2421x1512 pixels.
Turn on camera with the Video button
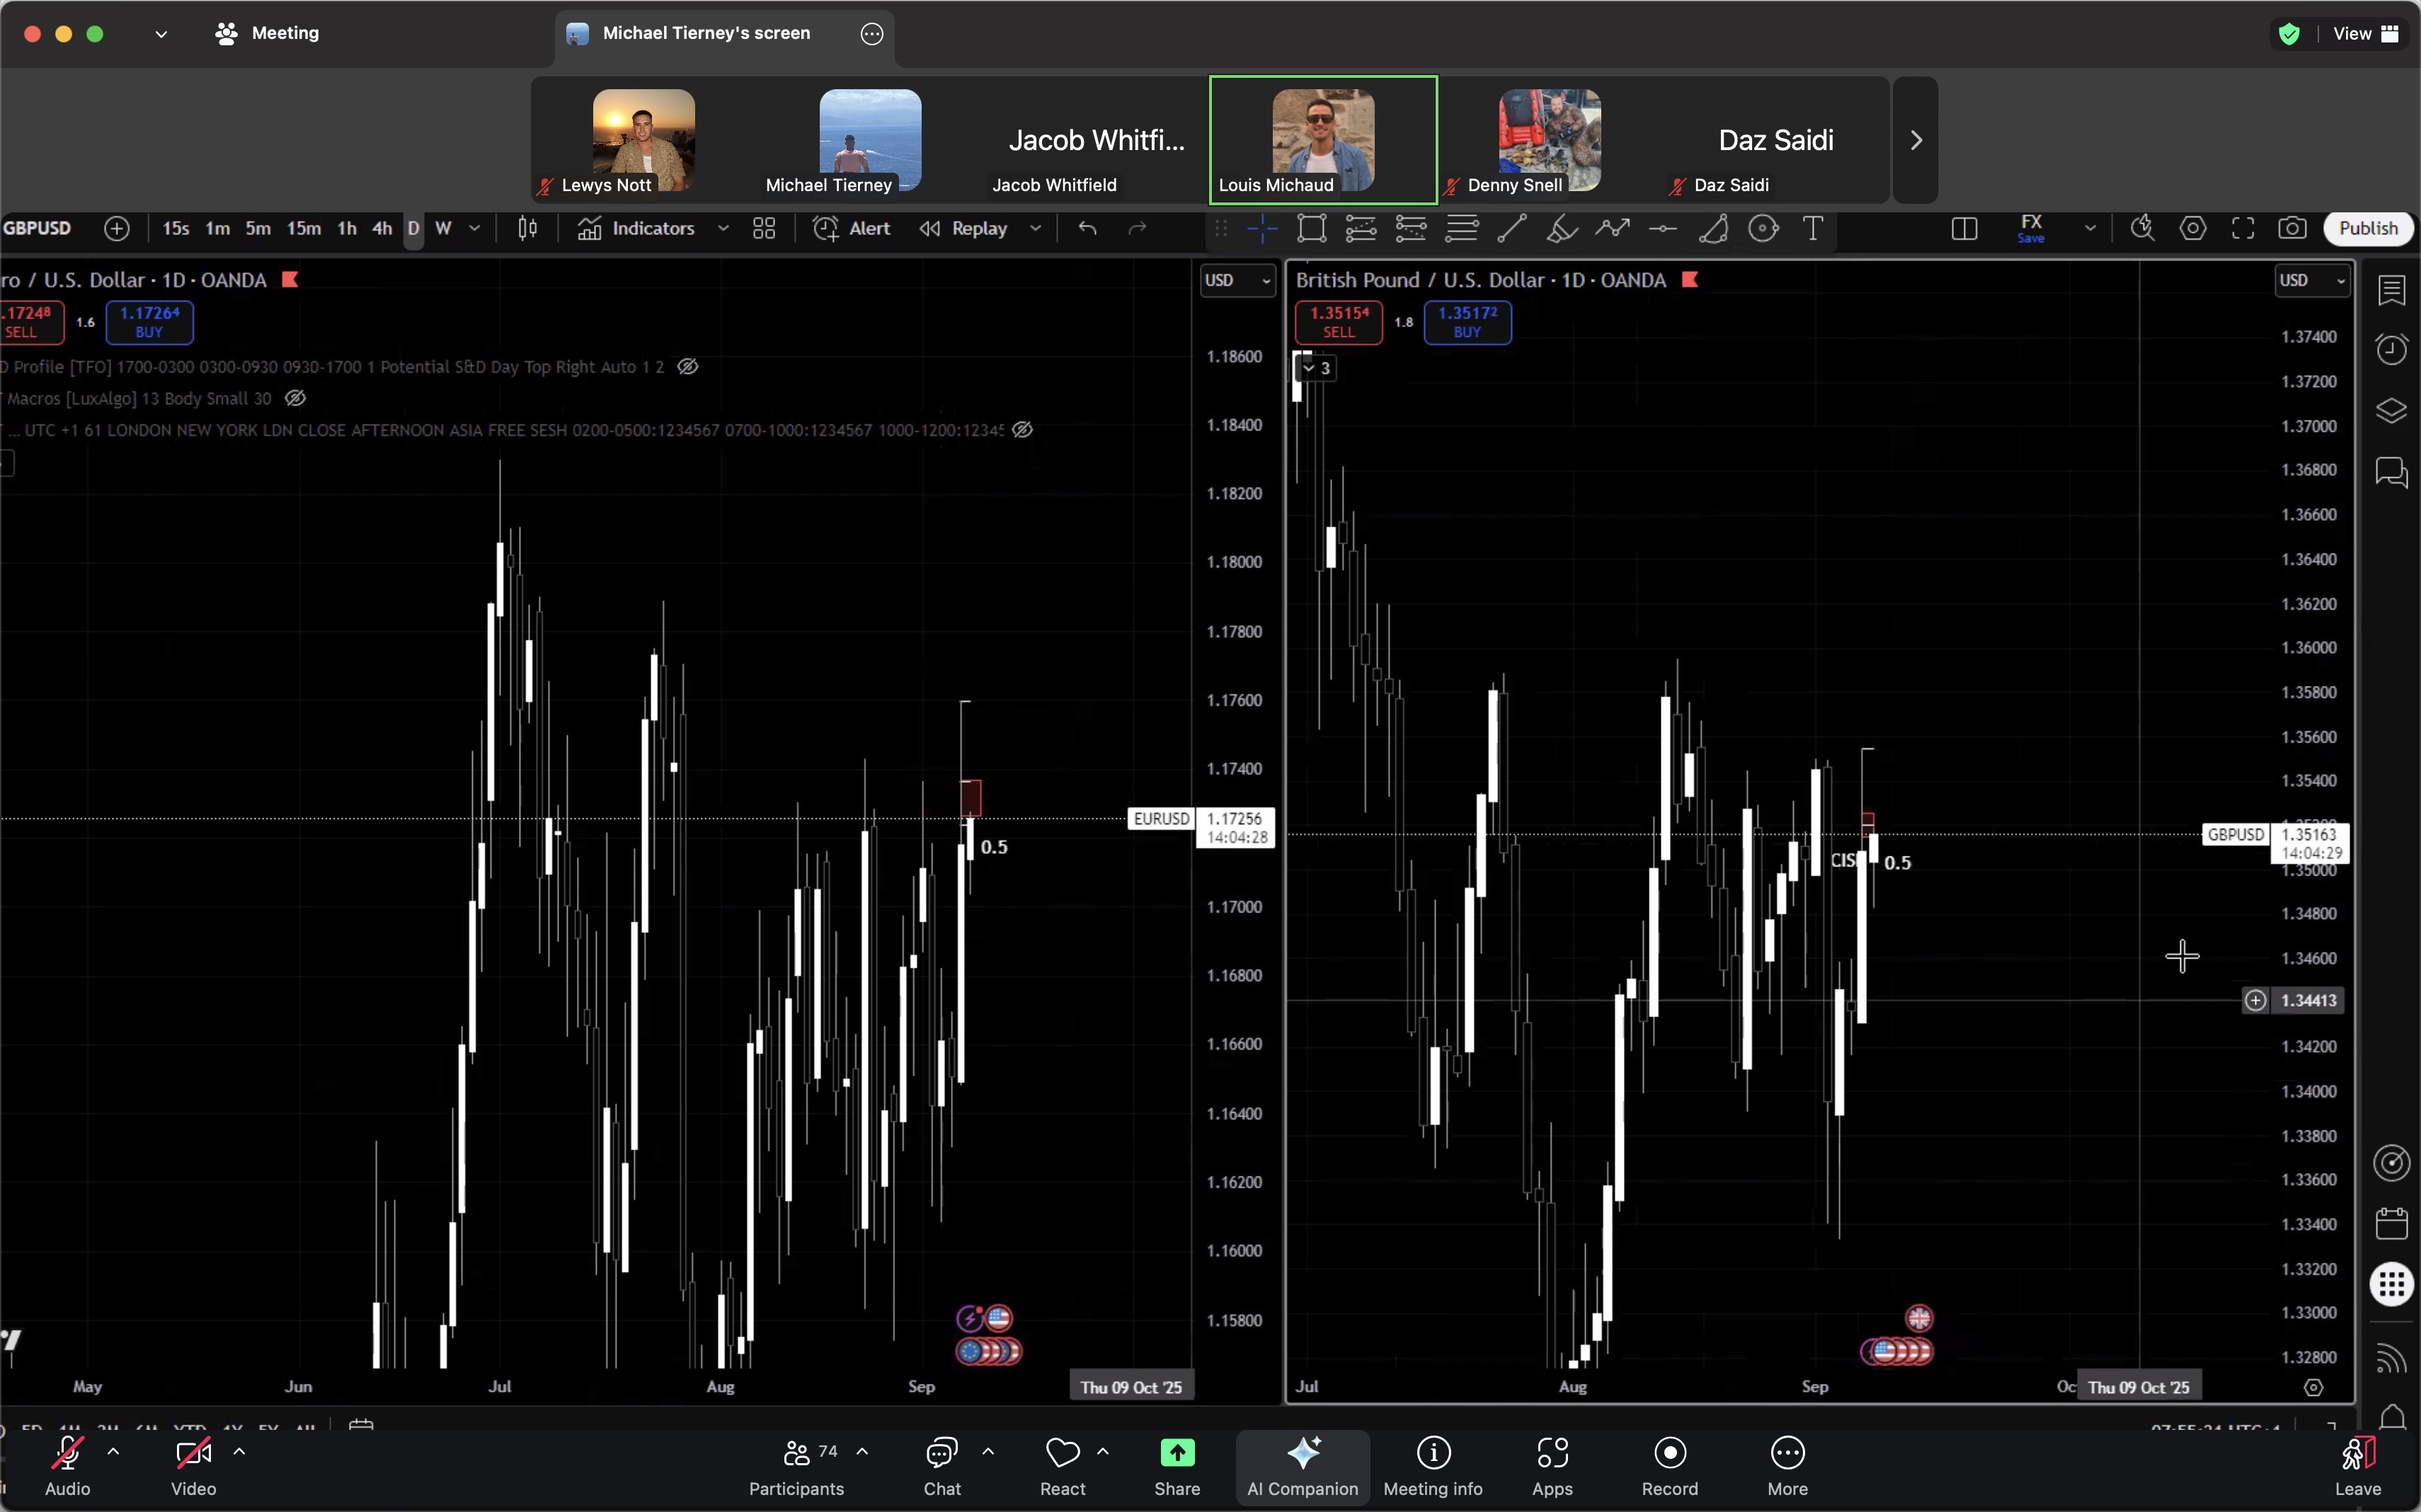coord(193,1465)
